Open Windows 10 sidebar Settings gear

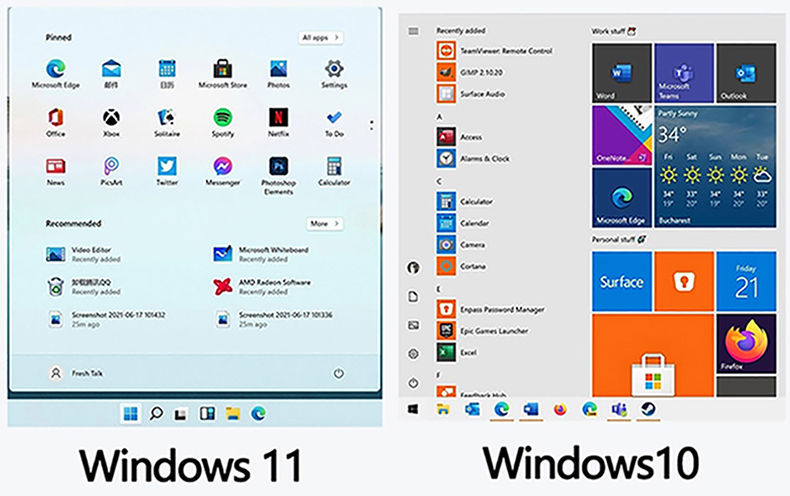[x=413, y=354]
